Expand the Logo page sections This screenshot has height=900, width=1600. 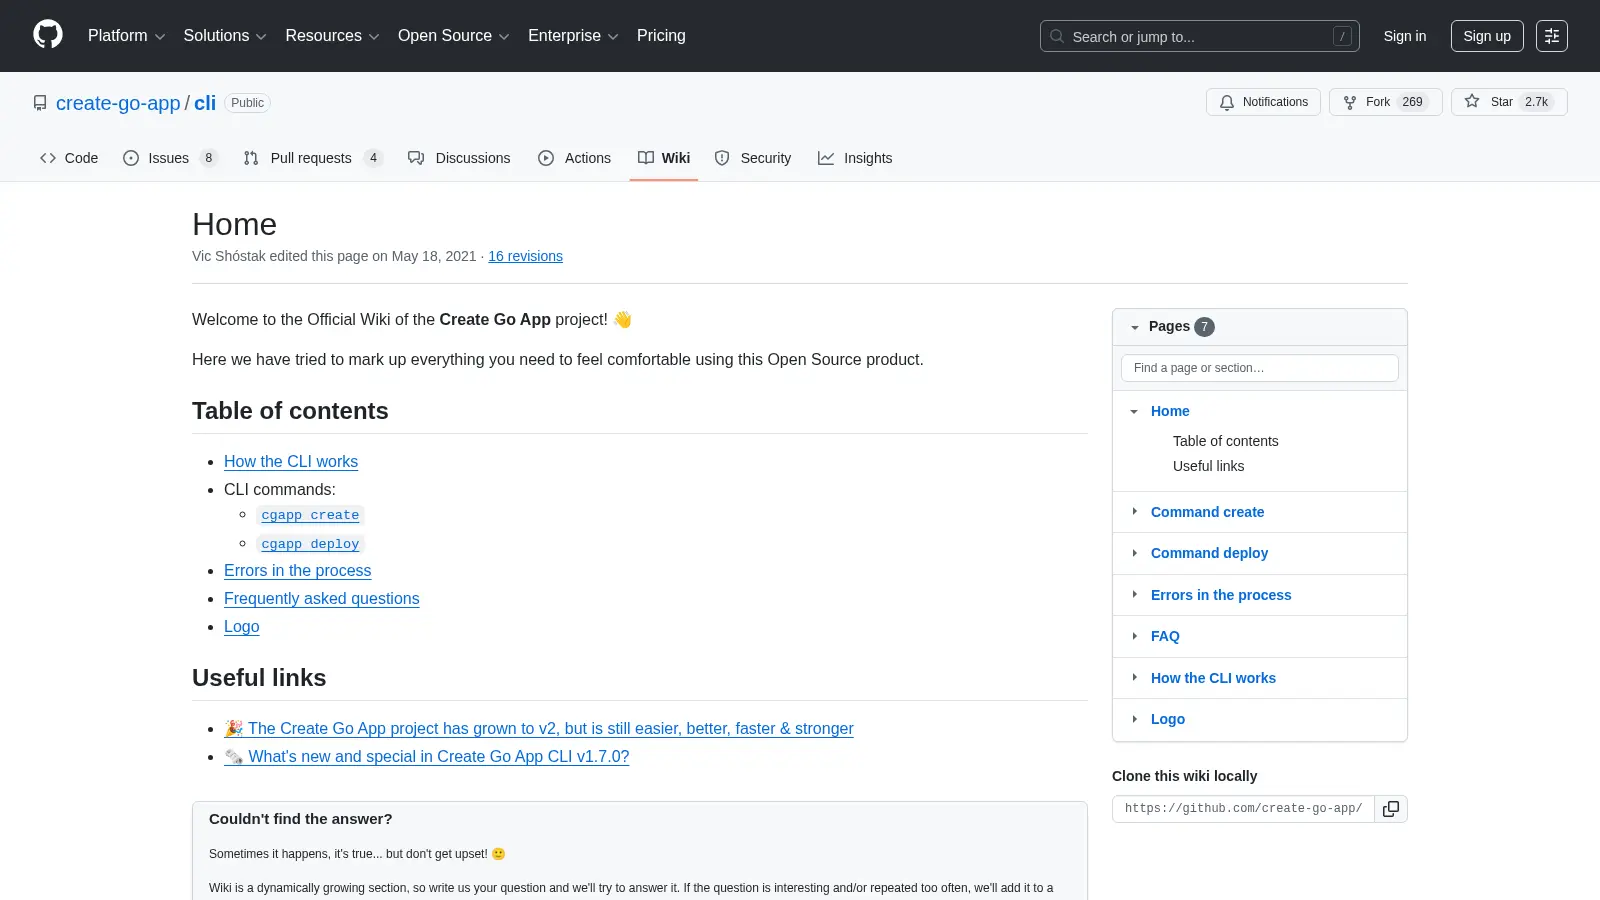[x=1134, y=719]
